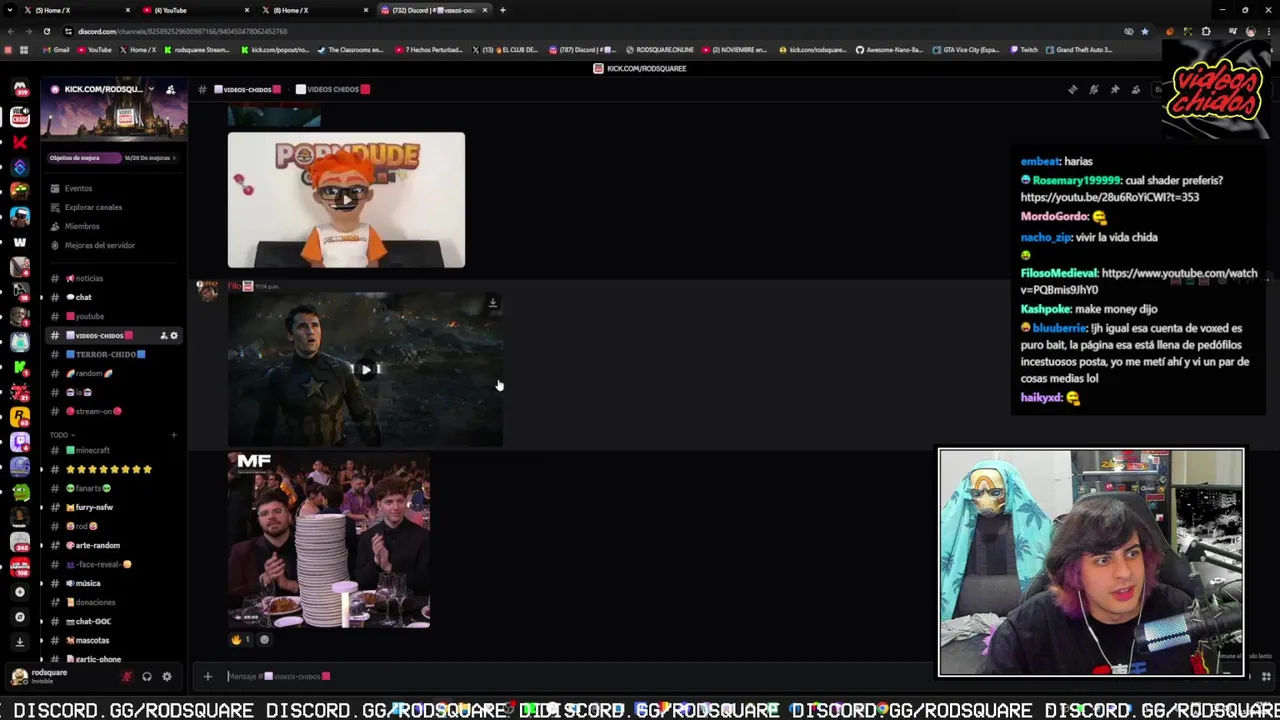Open the donaciones channel
The image size is (1280, 720).
point(112,602)
